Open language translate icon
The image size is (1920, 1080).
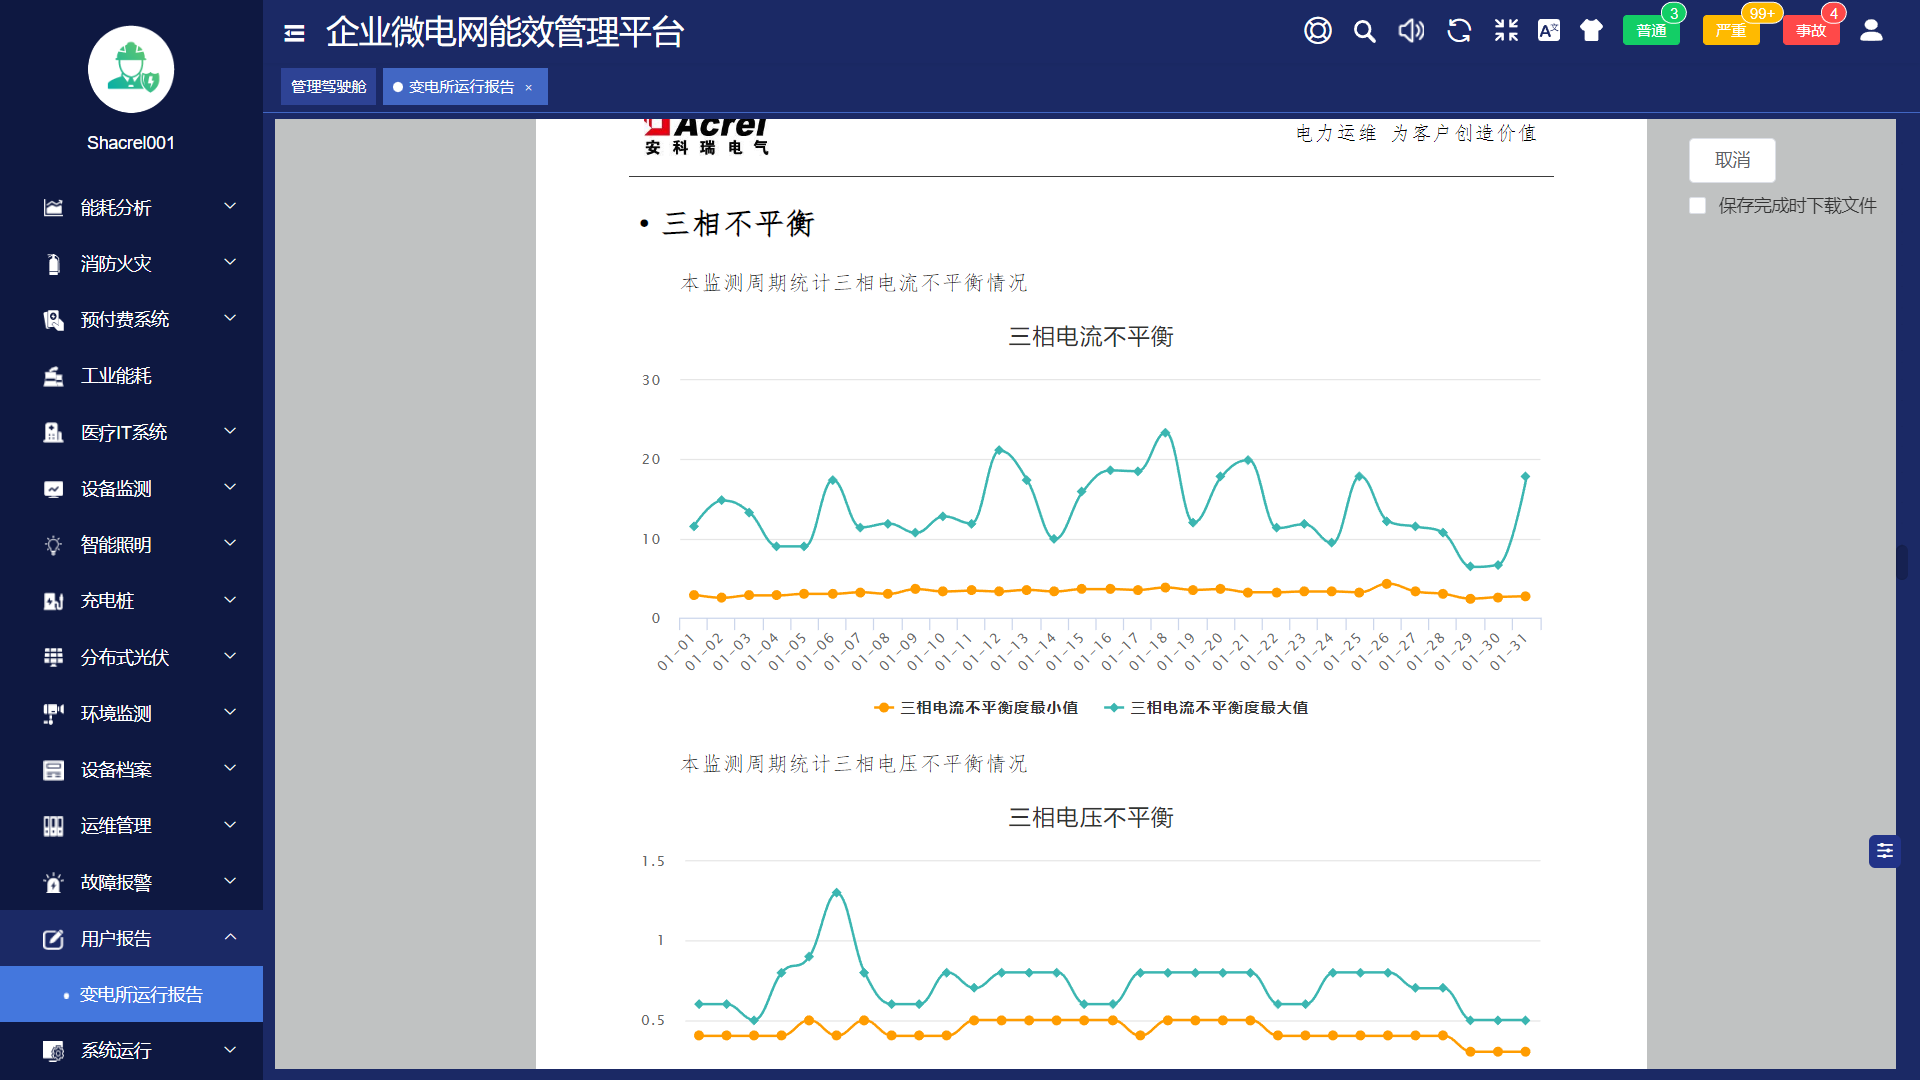click(1549, 31)
